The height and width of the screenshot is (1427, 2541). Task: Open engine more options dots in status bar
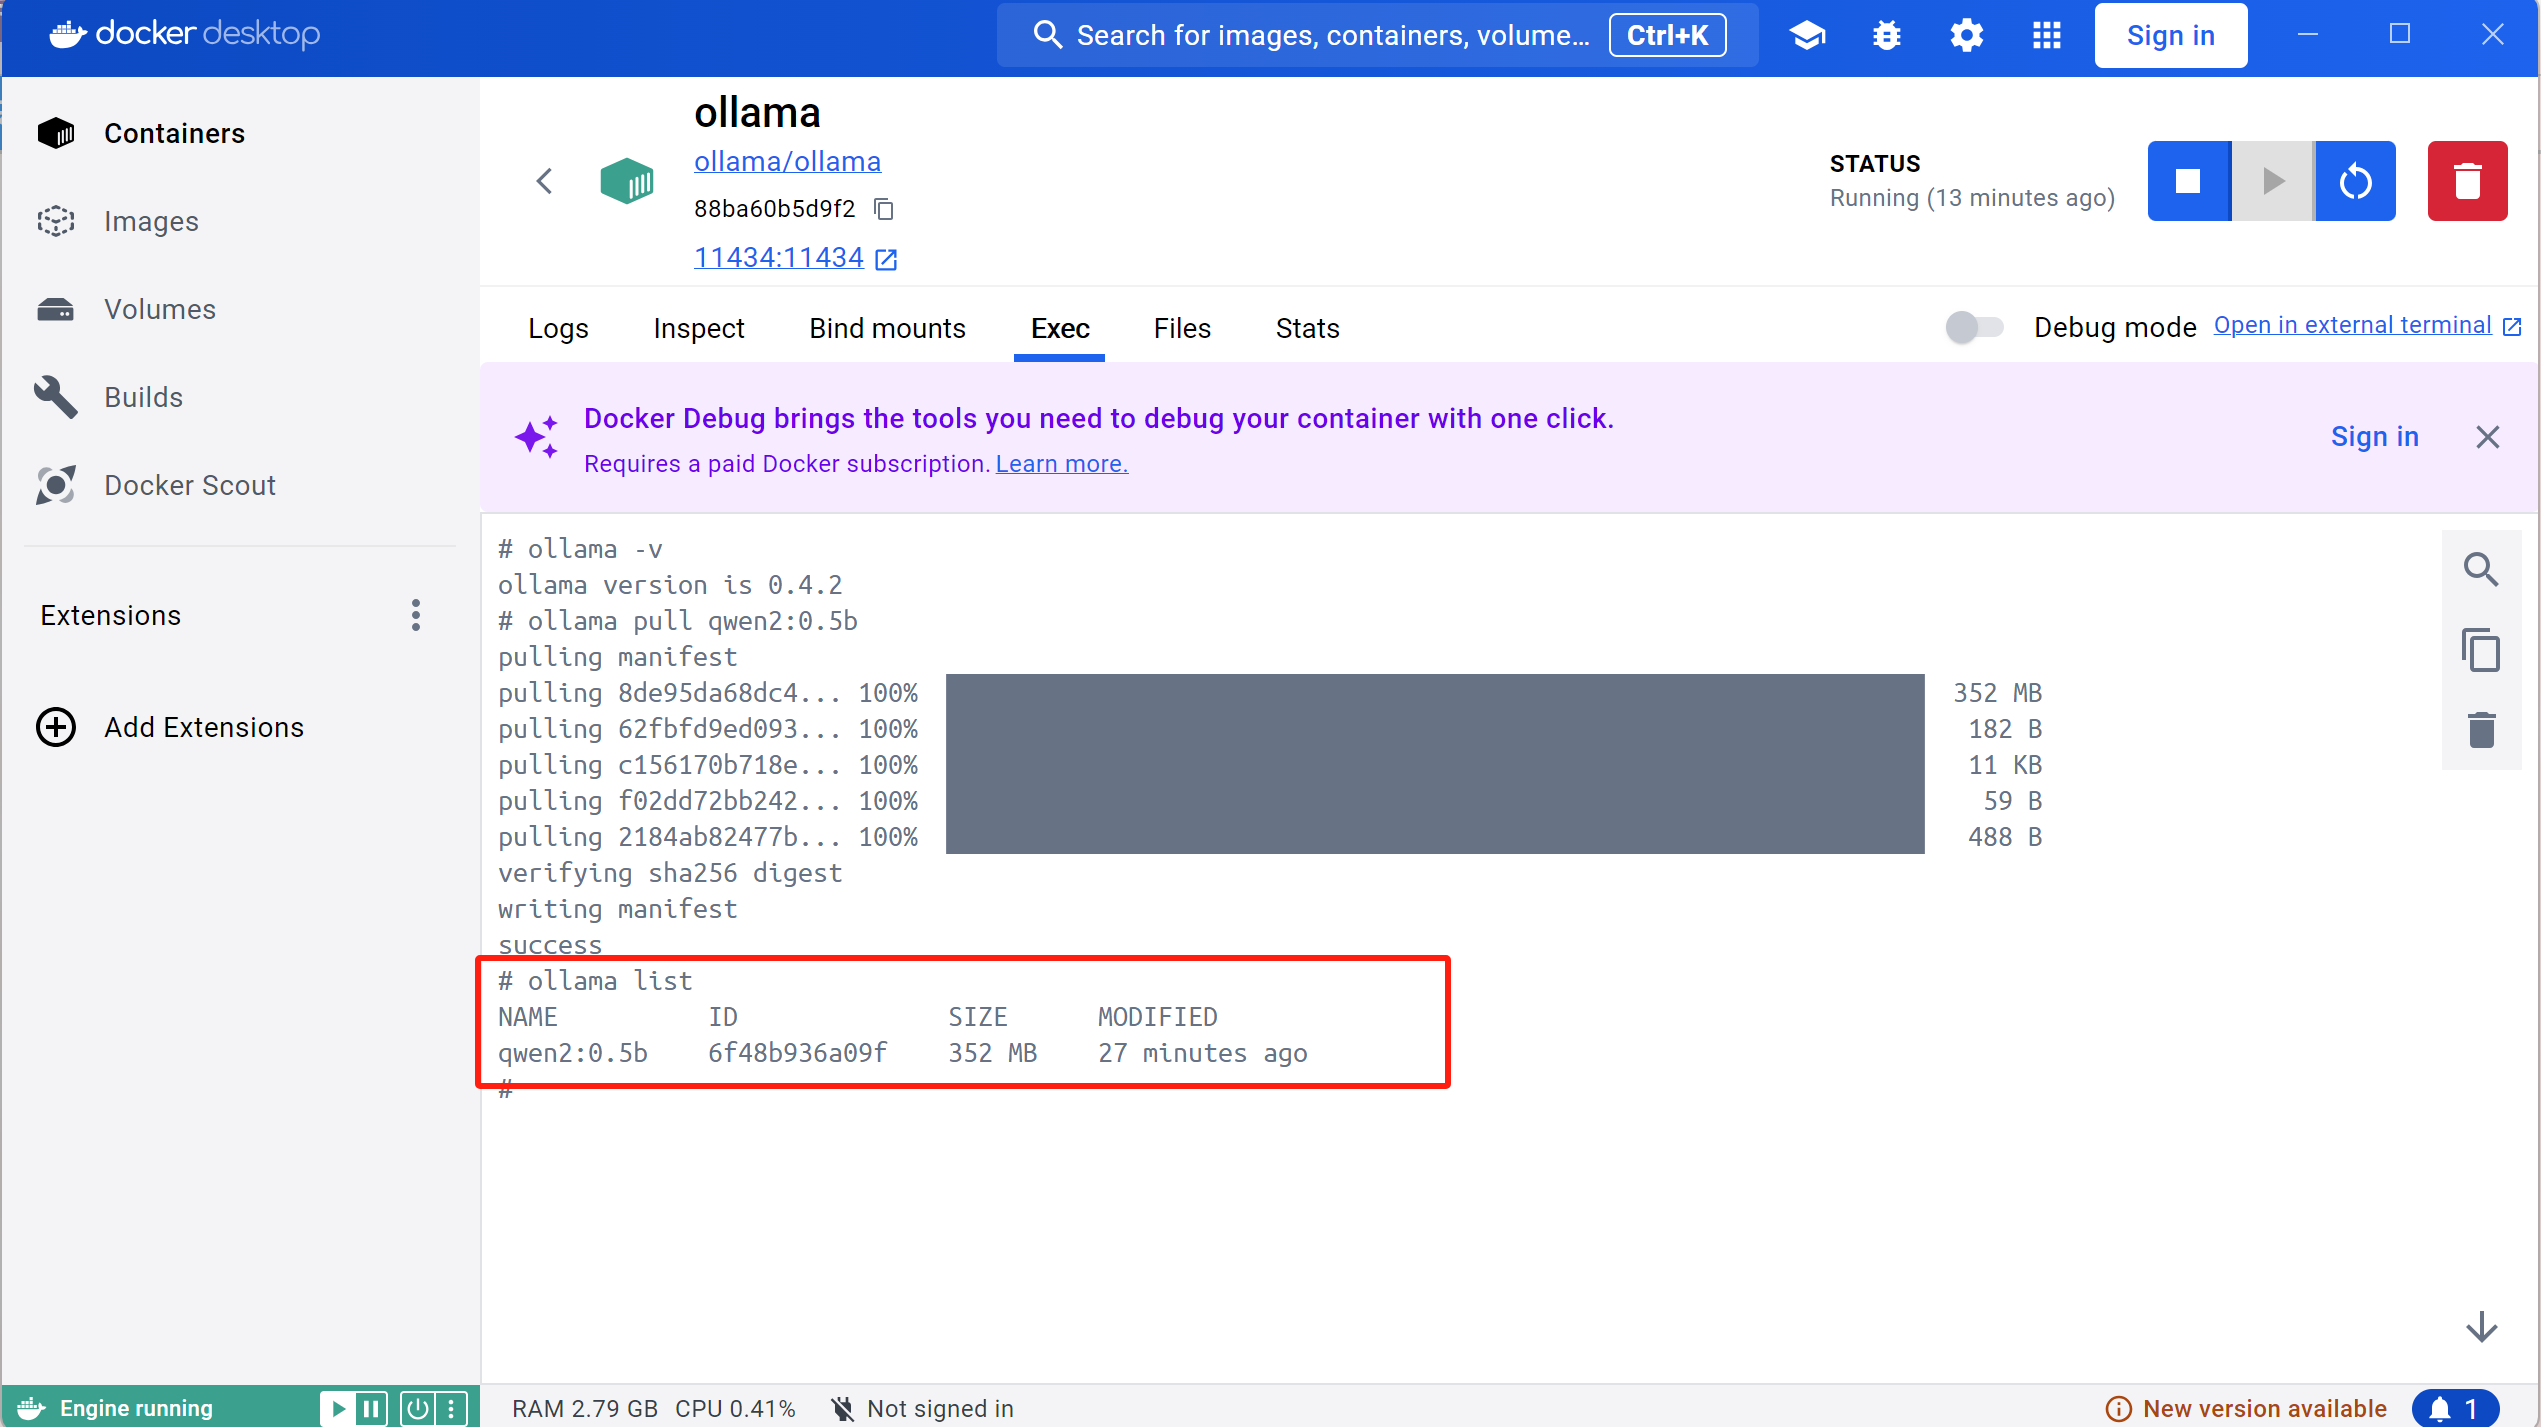451,1409
